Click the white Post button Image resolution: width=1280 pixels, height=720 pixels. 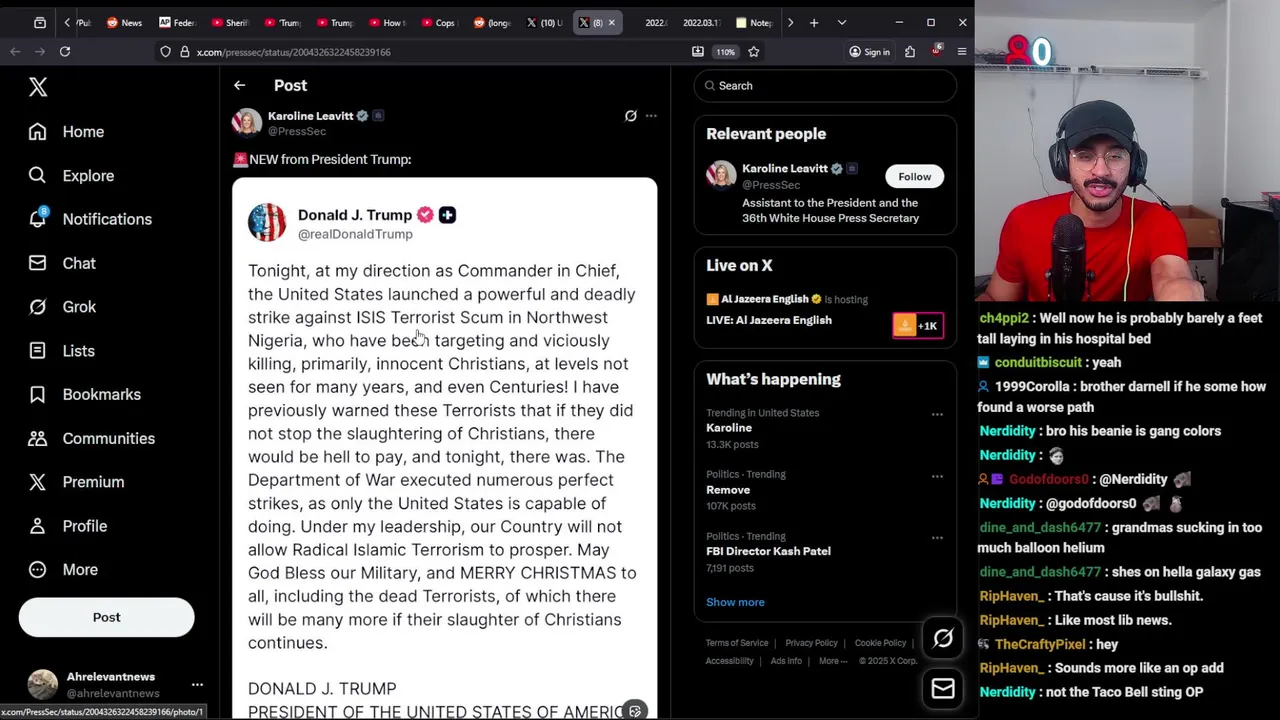pyautogui.click(x=106, y=617)
